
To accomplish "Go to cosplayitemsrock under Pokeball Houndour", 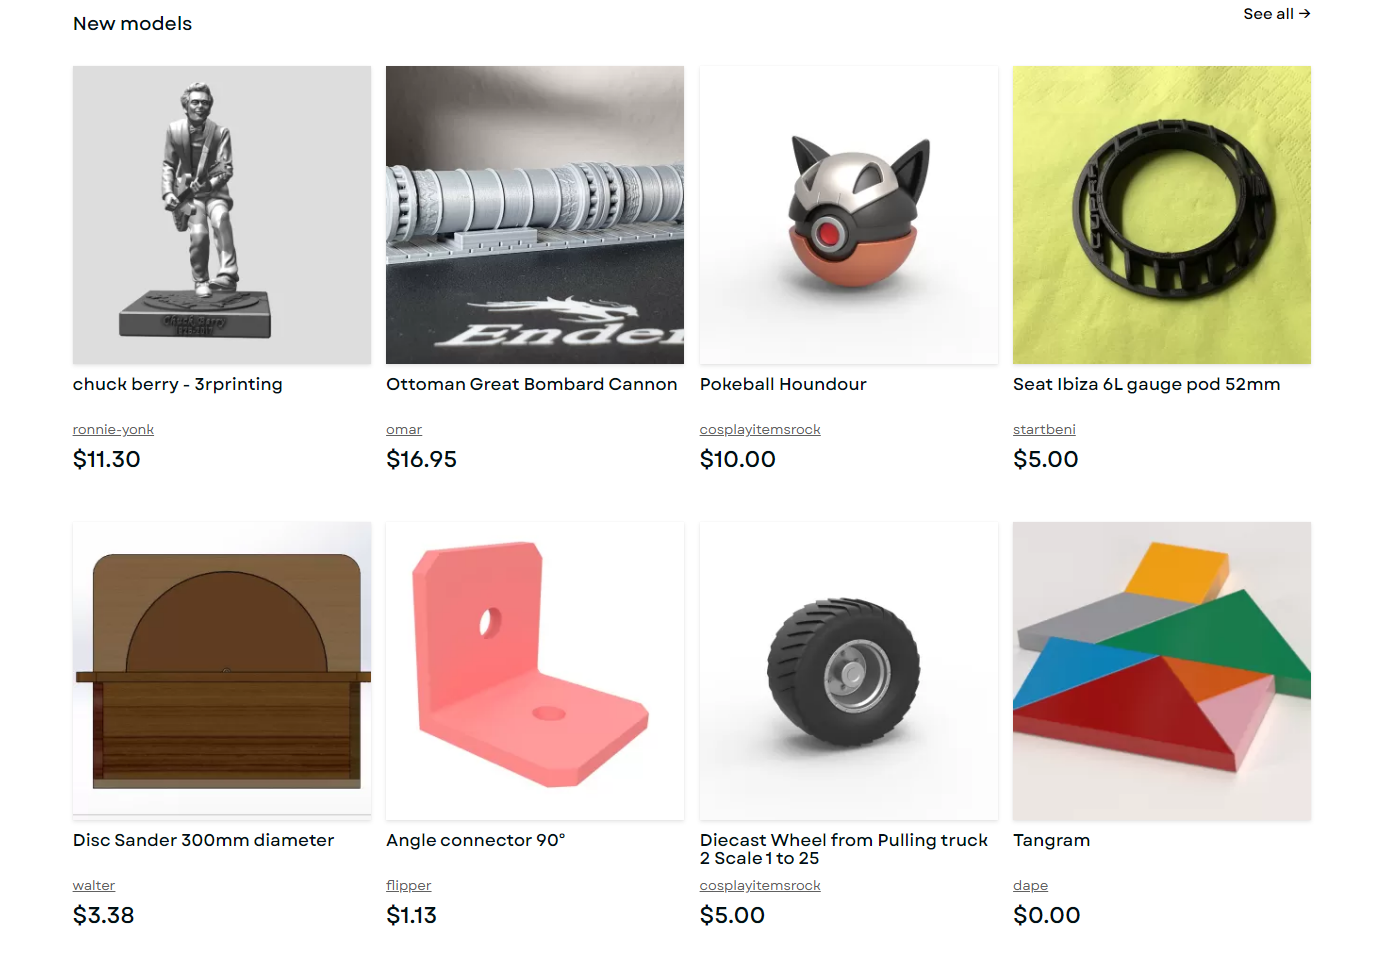I will click(760, 429).
